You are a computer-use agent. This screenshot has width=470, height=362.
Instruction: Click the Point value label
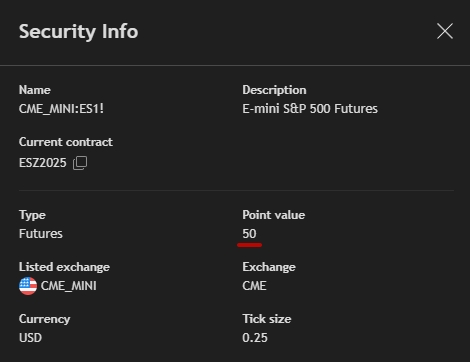274,215
